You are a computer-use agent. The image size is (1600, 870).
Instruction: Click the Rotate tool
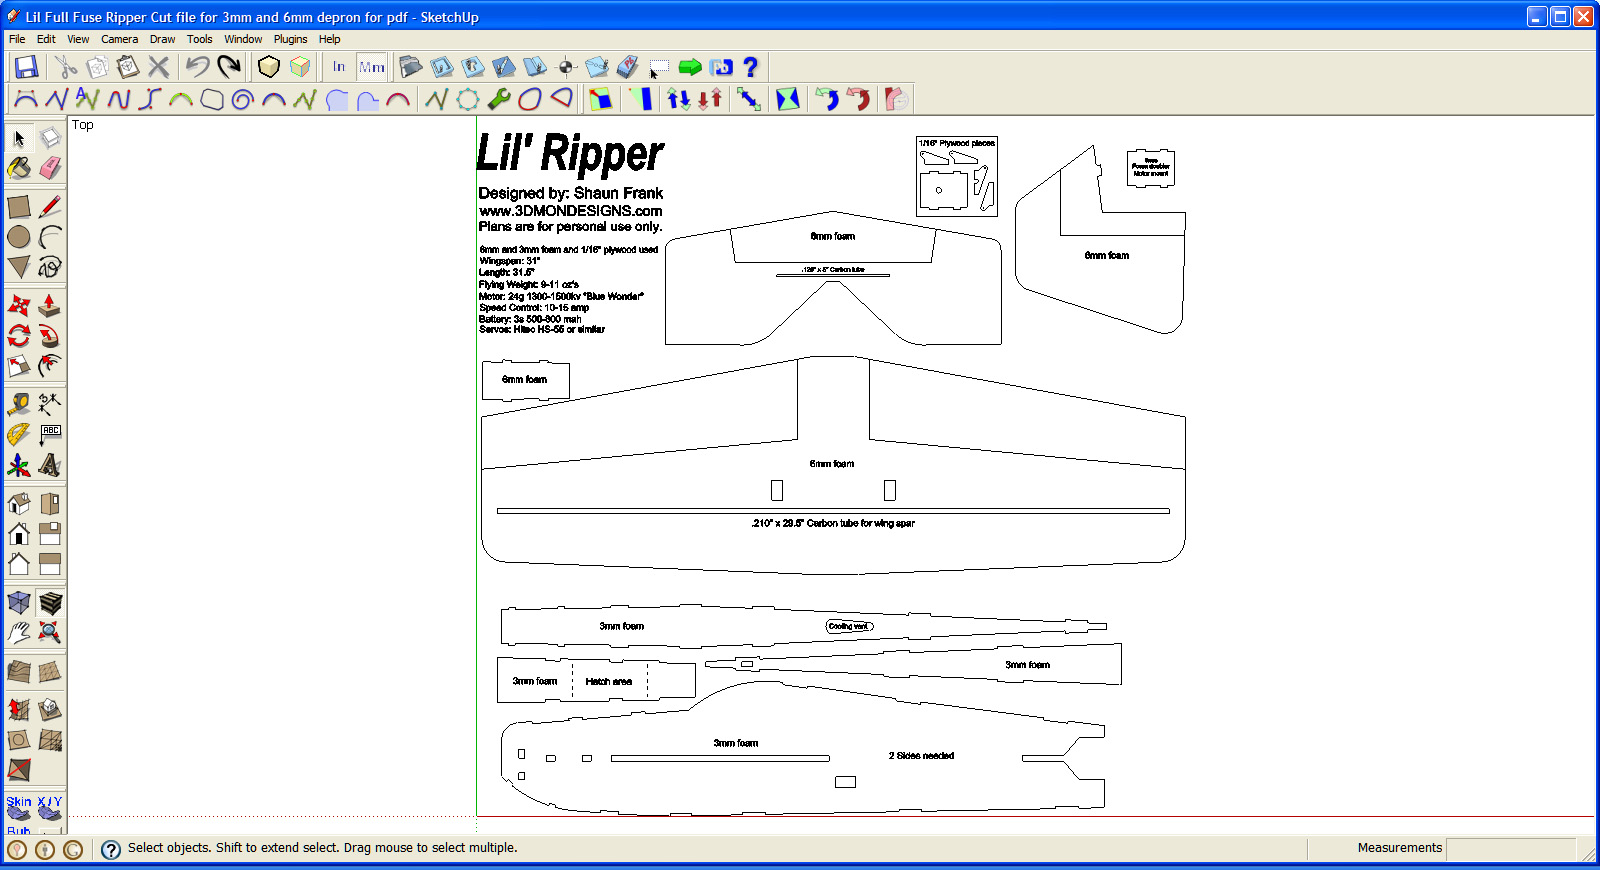(x=19, y=335)
